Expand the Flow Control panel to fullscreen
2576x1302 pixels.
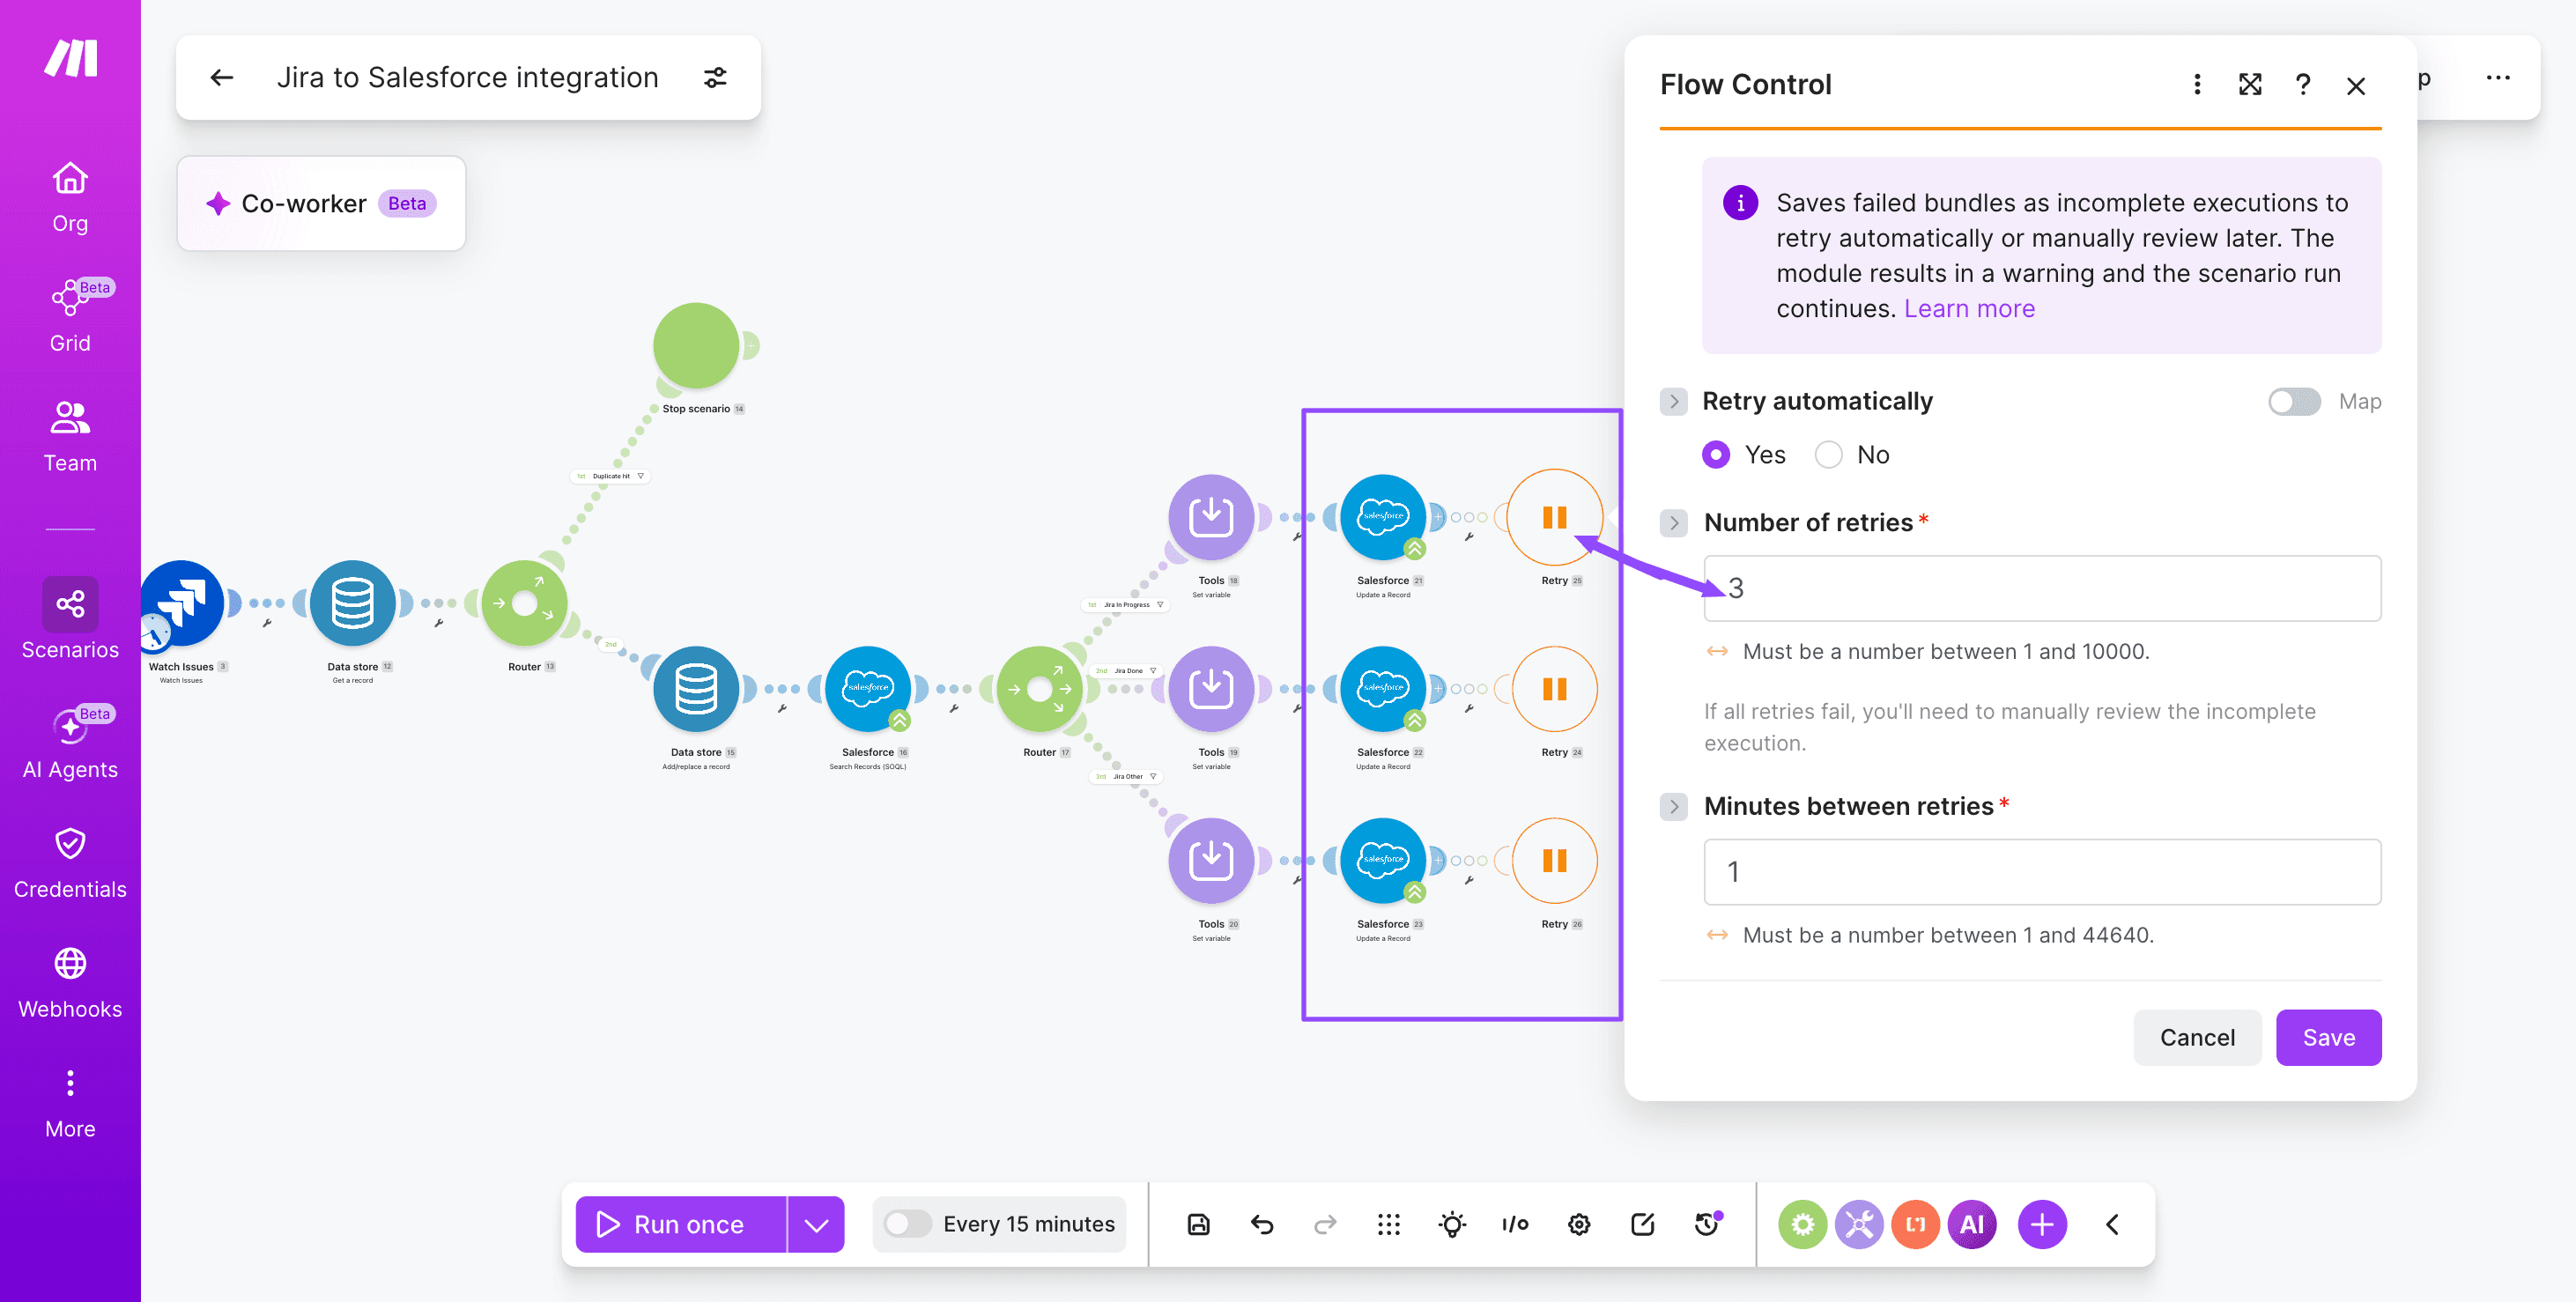tap(2250, 85)
